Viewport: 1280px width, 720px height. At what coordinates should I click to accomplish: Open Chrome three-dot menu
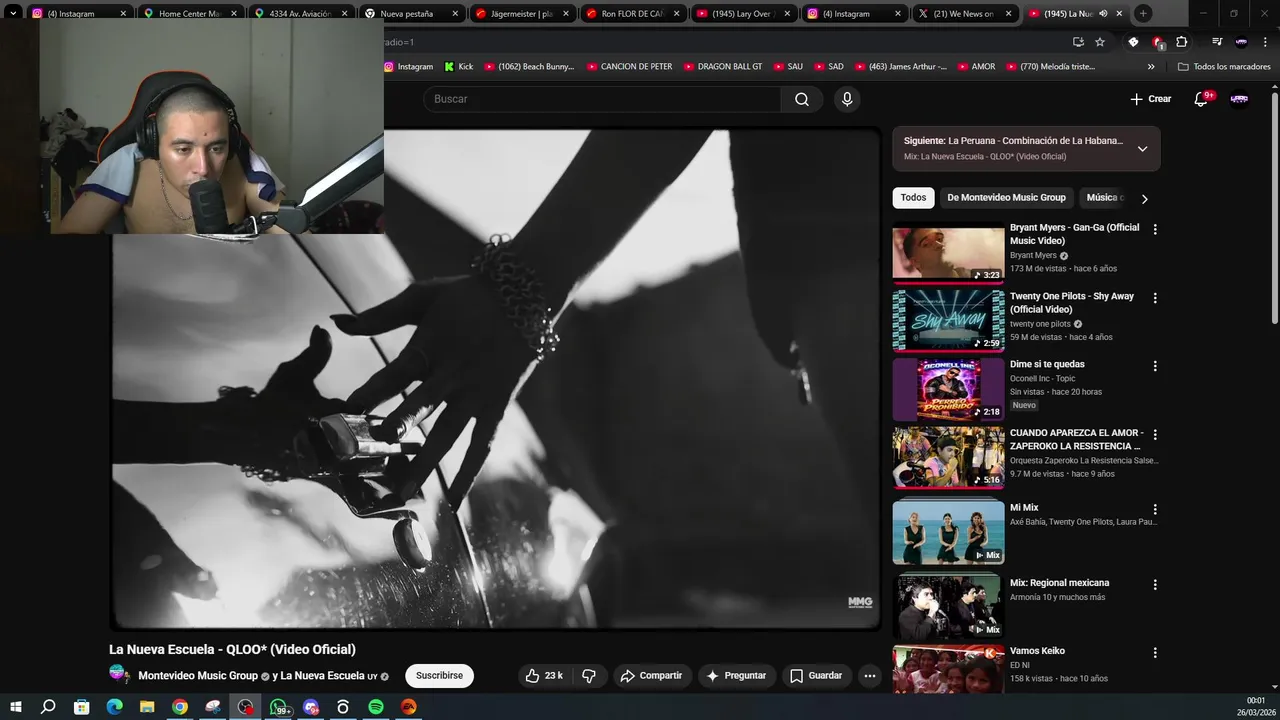[1265, 42]
